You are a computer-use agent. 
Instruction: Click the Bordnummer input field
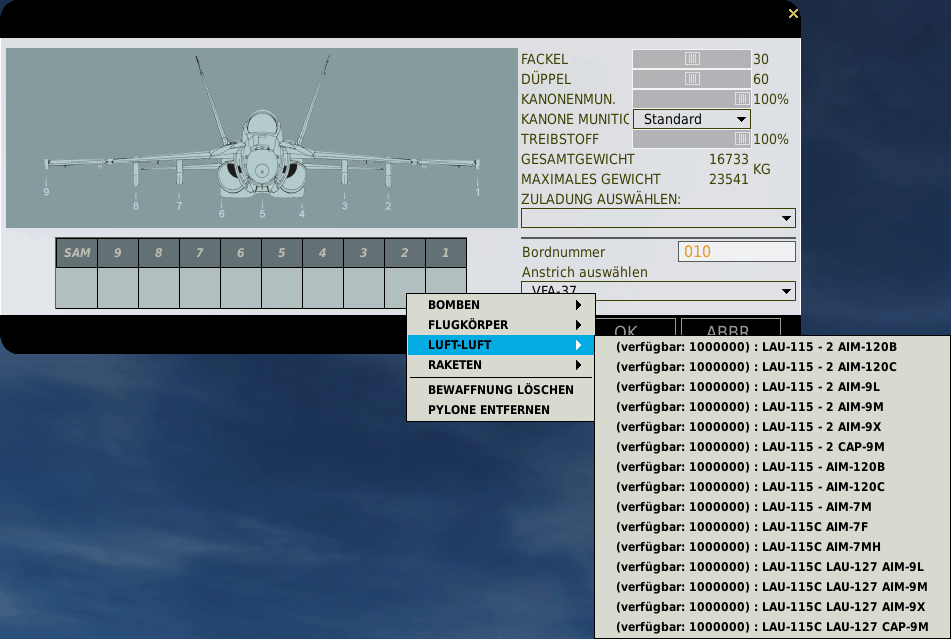pyautogui.click(x=736, y=252)
